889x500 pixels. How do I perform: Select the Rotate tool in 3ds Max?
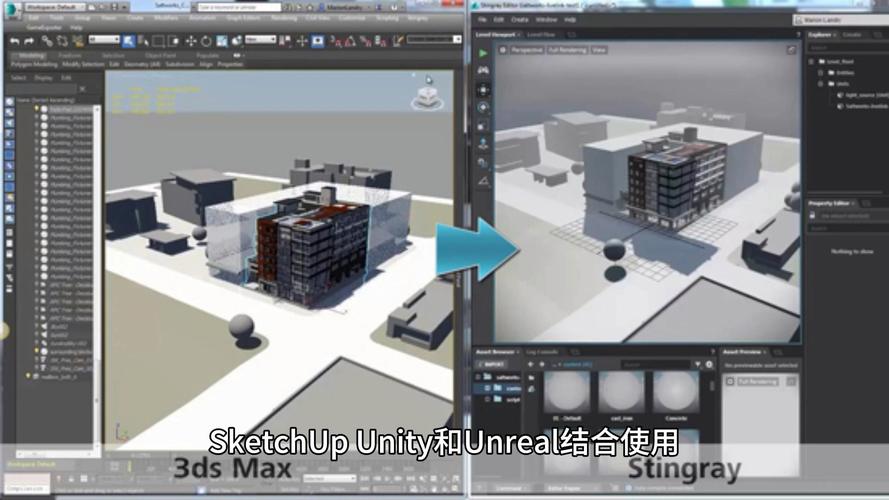click(x=206, y=41)
